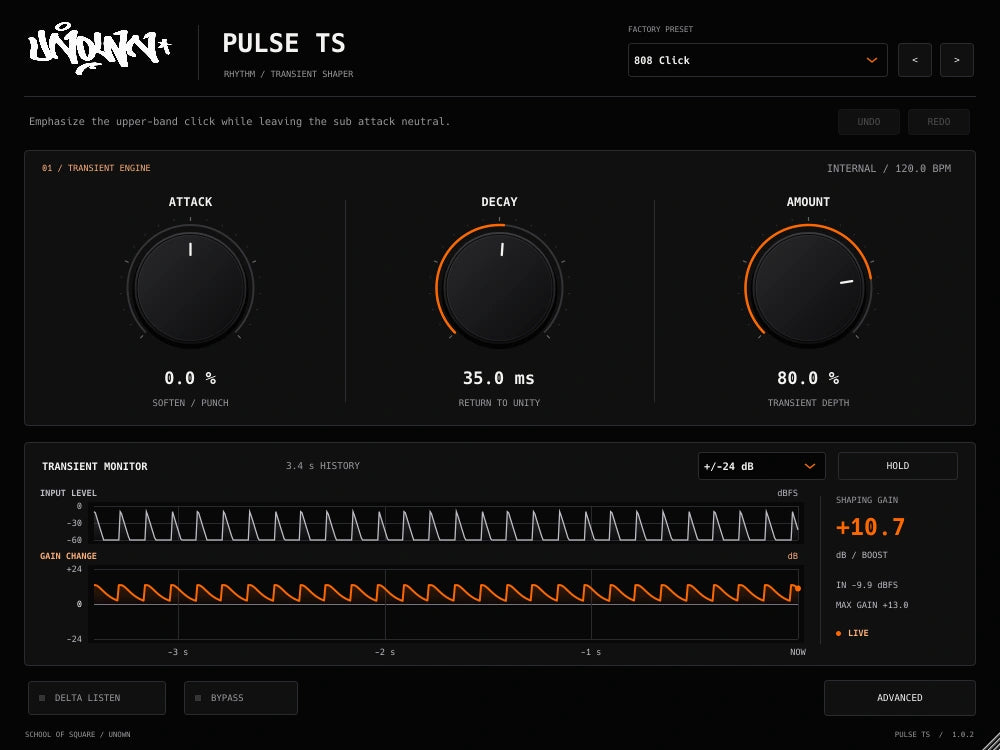Click the Undo button

click(x=869, y=122)
